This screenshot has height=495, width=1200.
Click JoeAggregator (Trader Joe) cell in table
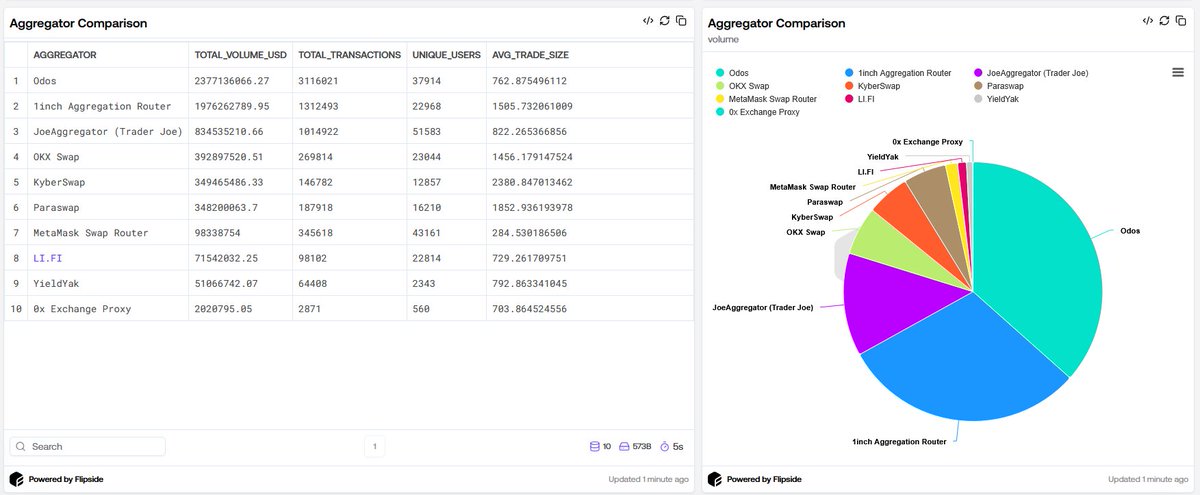point(108,131)
